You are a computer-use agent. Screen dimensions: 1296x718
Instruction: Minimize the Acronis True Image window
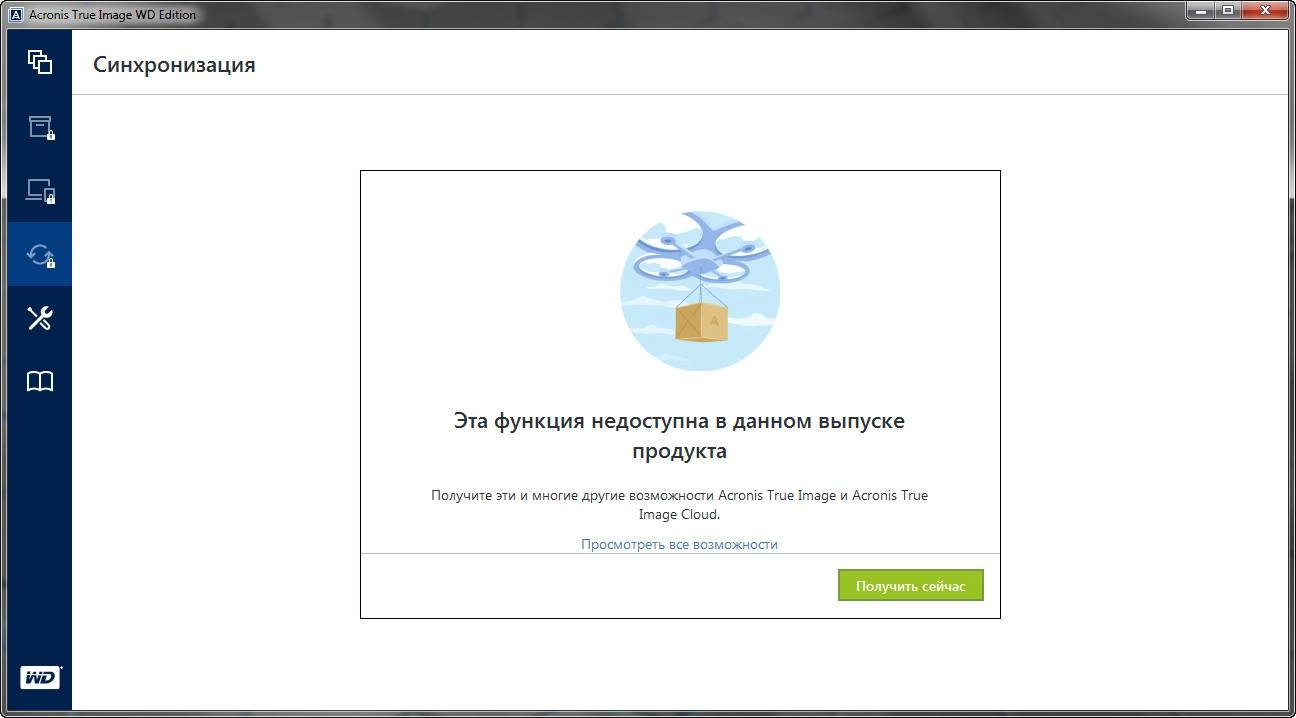[x=1201, y=11]
